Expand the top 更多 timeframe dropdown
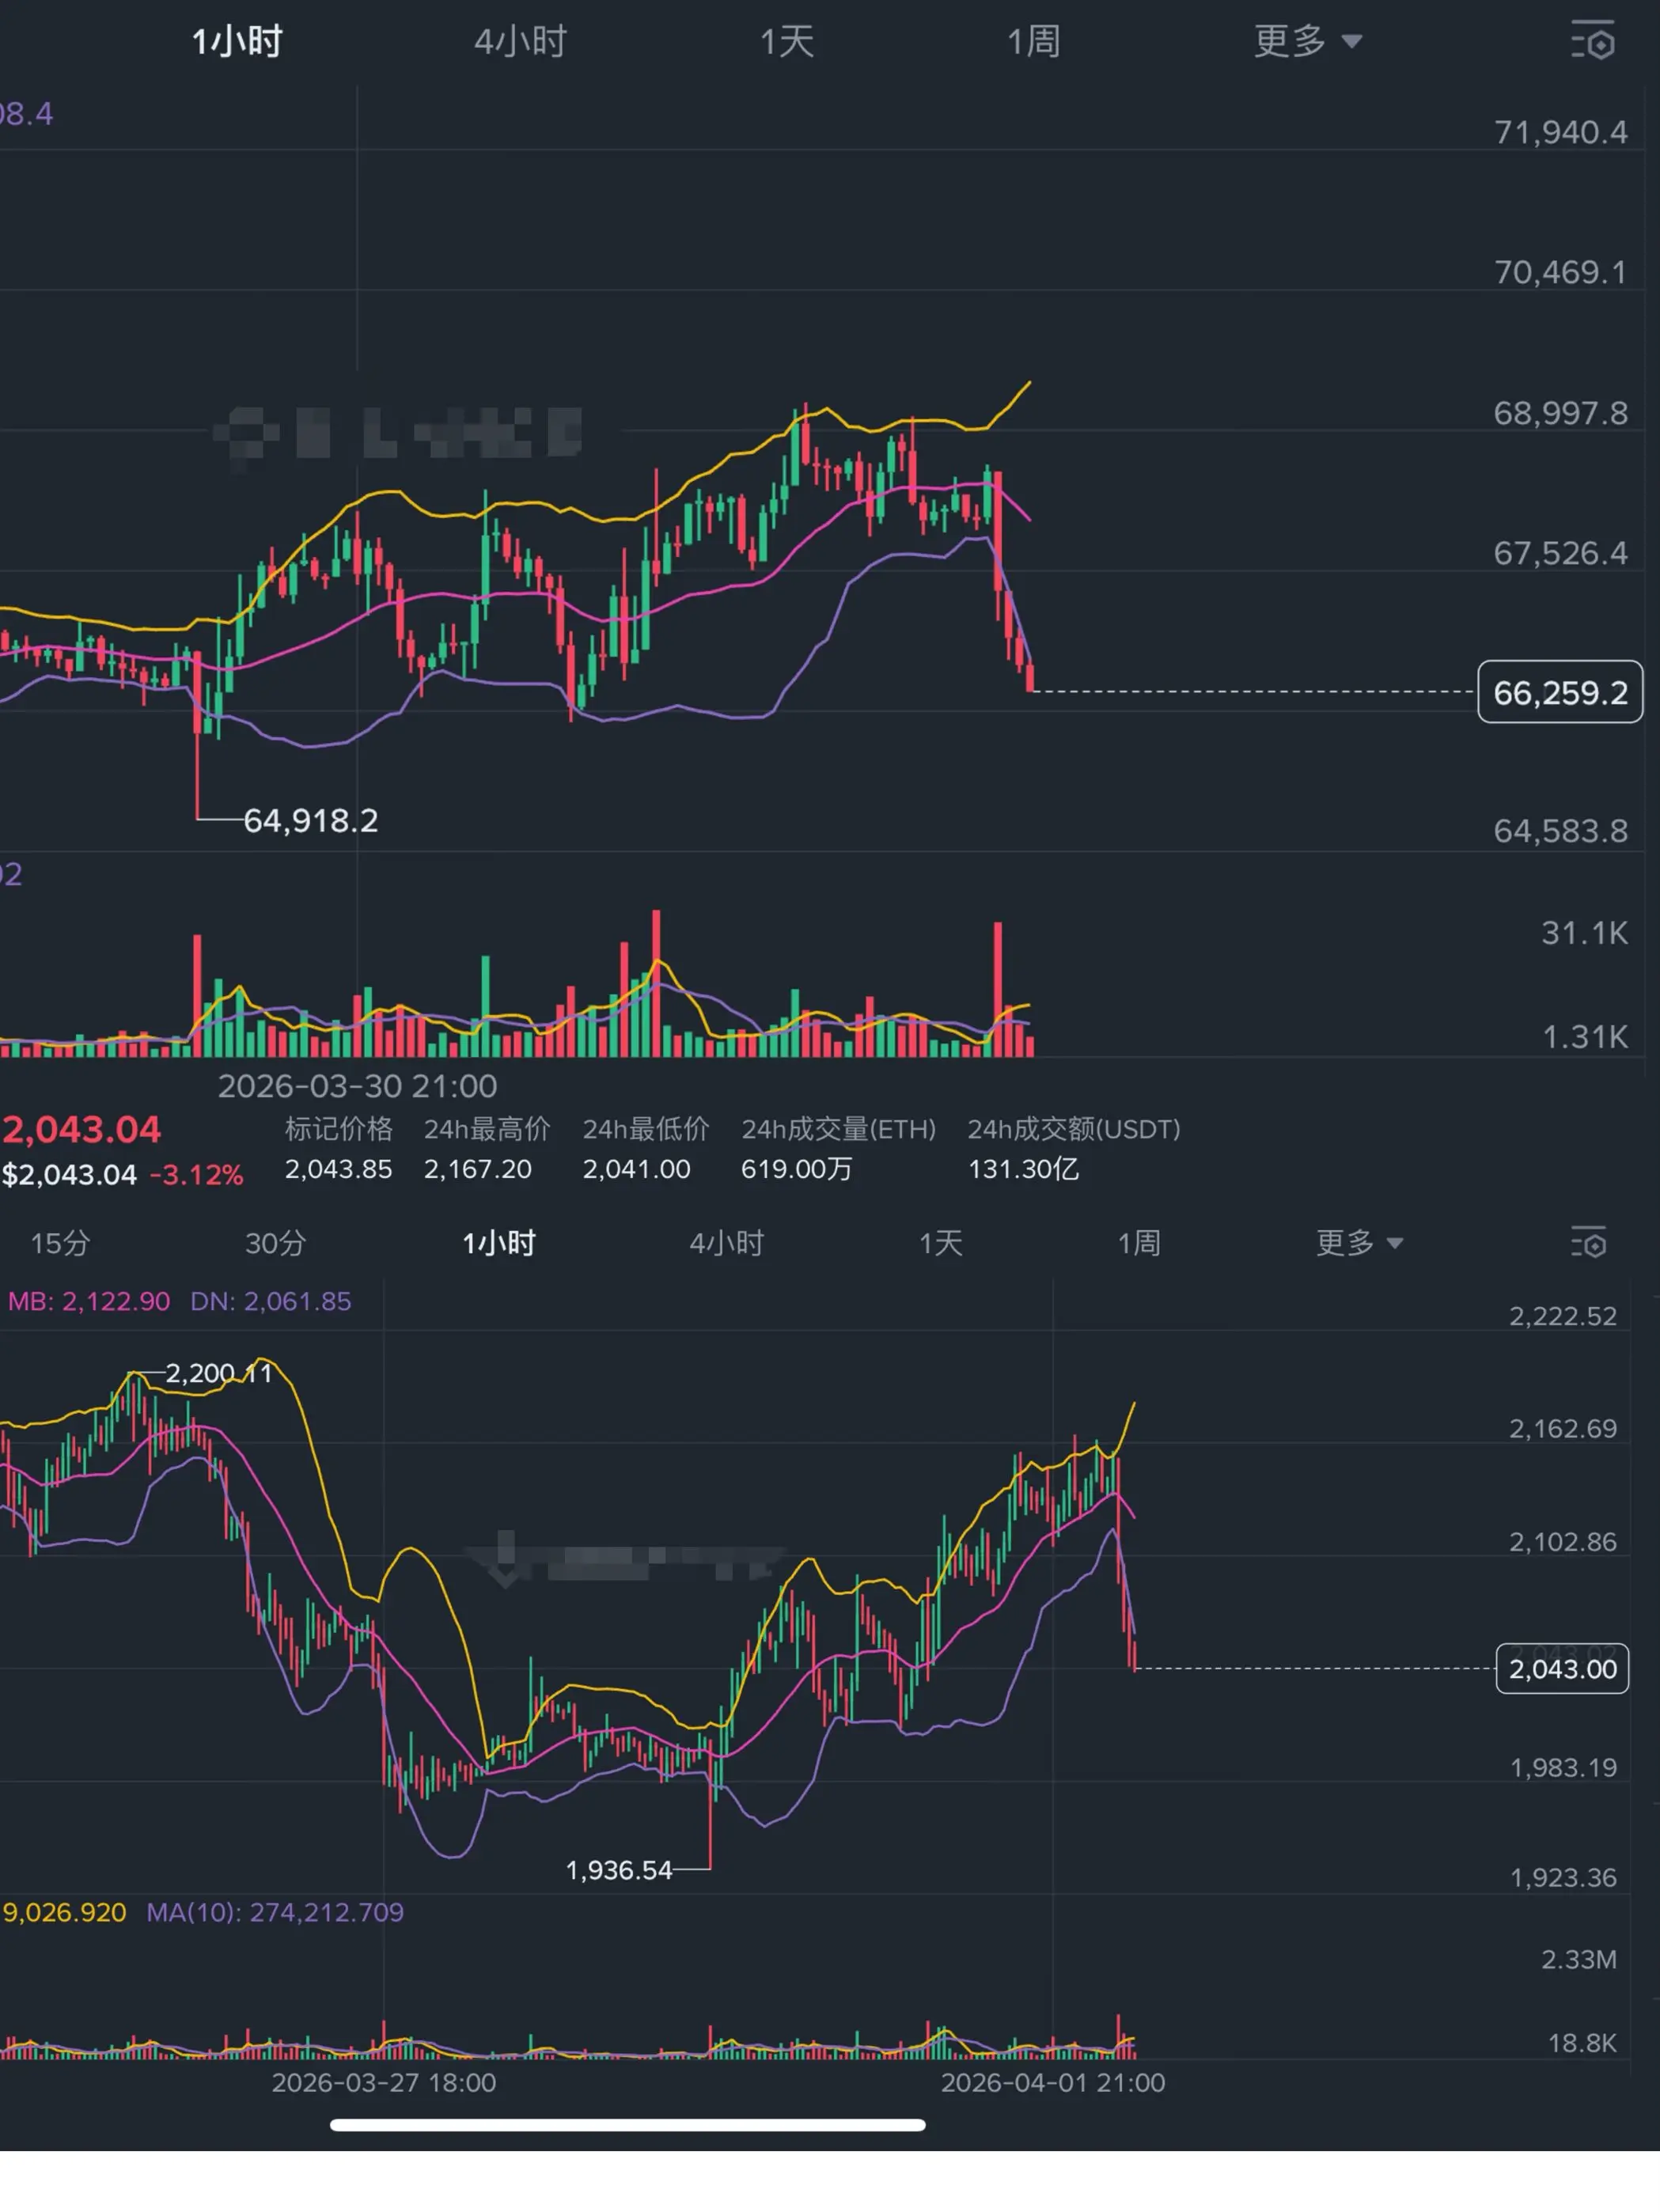This screenshot has width=1660, height=2212. tap(1307, 42)
